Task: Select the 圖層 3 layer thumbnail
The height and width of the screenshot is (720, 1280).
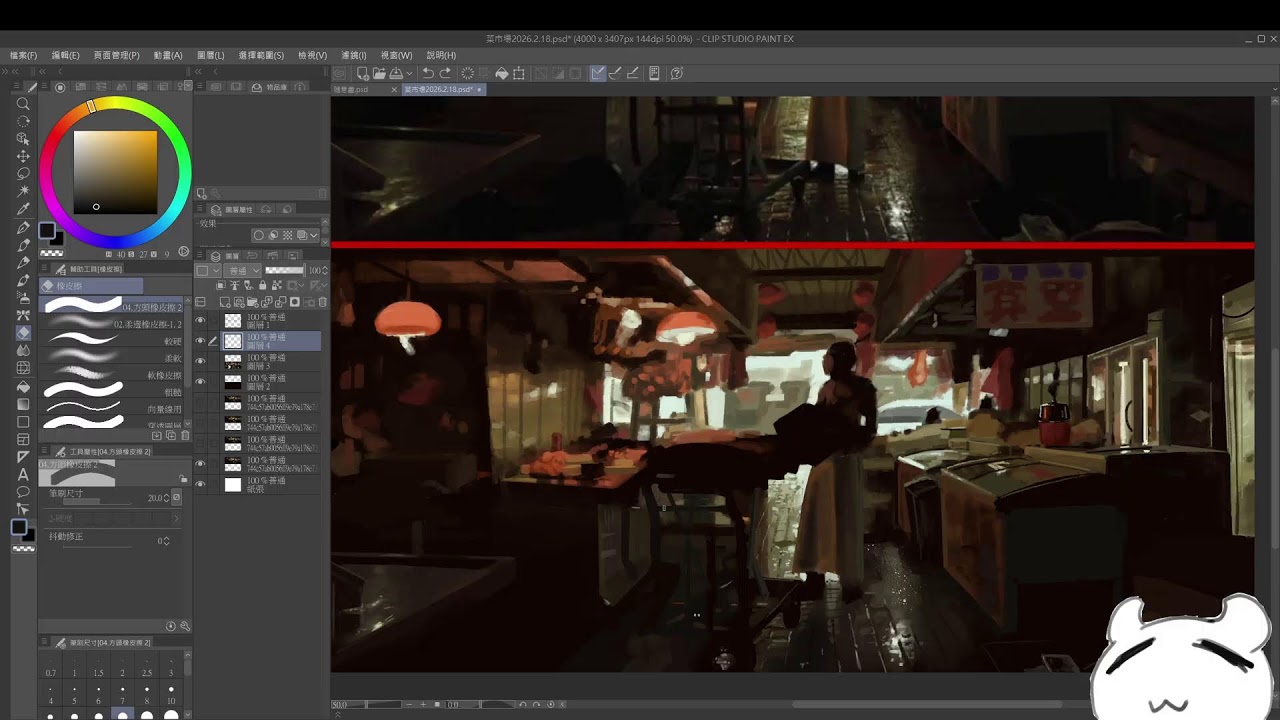Action: [x=233, y=361]
